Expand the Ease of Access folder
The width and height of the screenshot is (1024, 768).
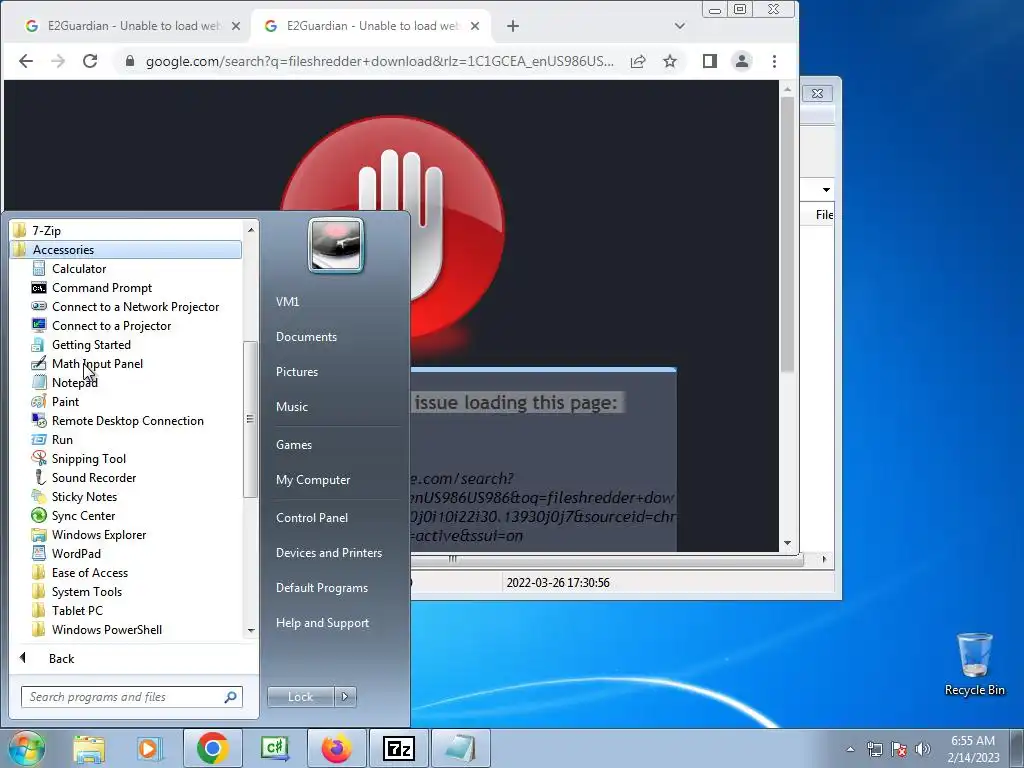[89, 572]
